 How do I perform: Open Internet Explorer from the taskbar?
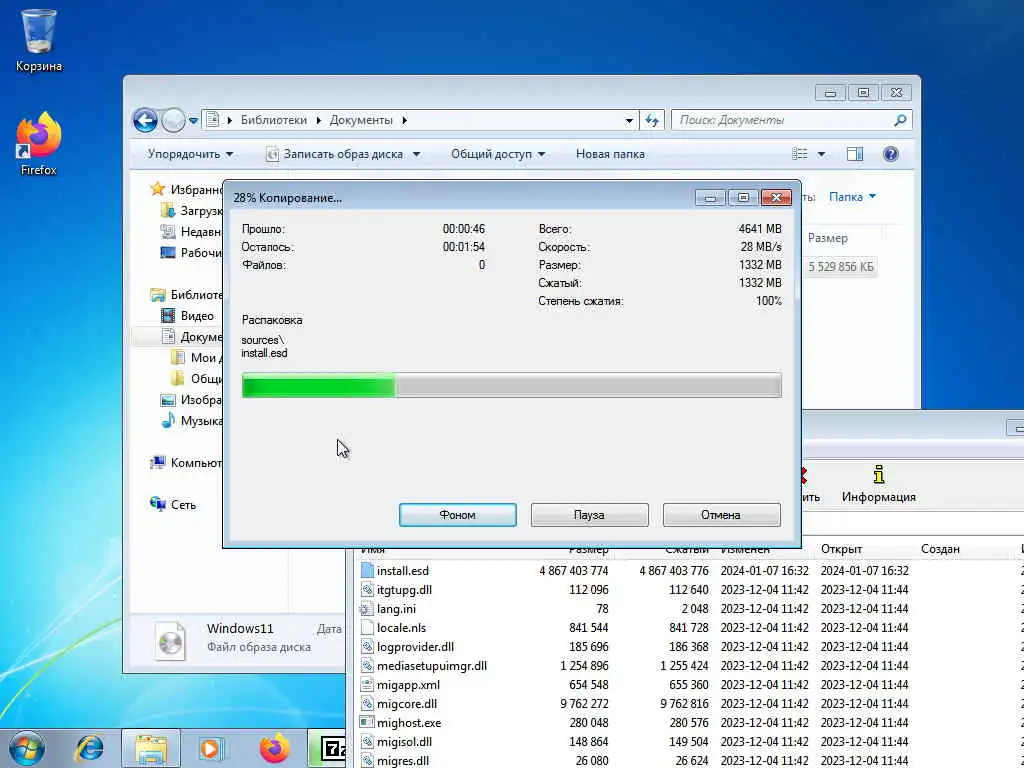click(89, 748)
